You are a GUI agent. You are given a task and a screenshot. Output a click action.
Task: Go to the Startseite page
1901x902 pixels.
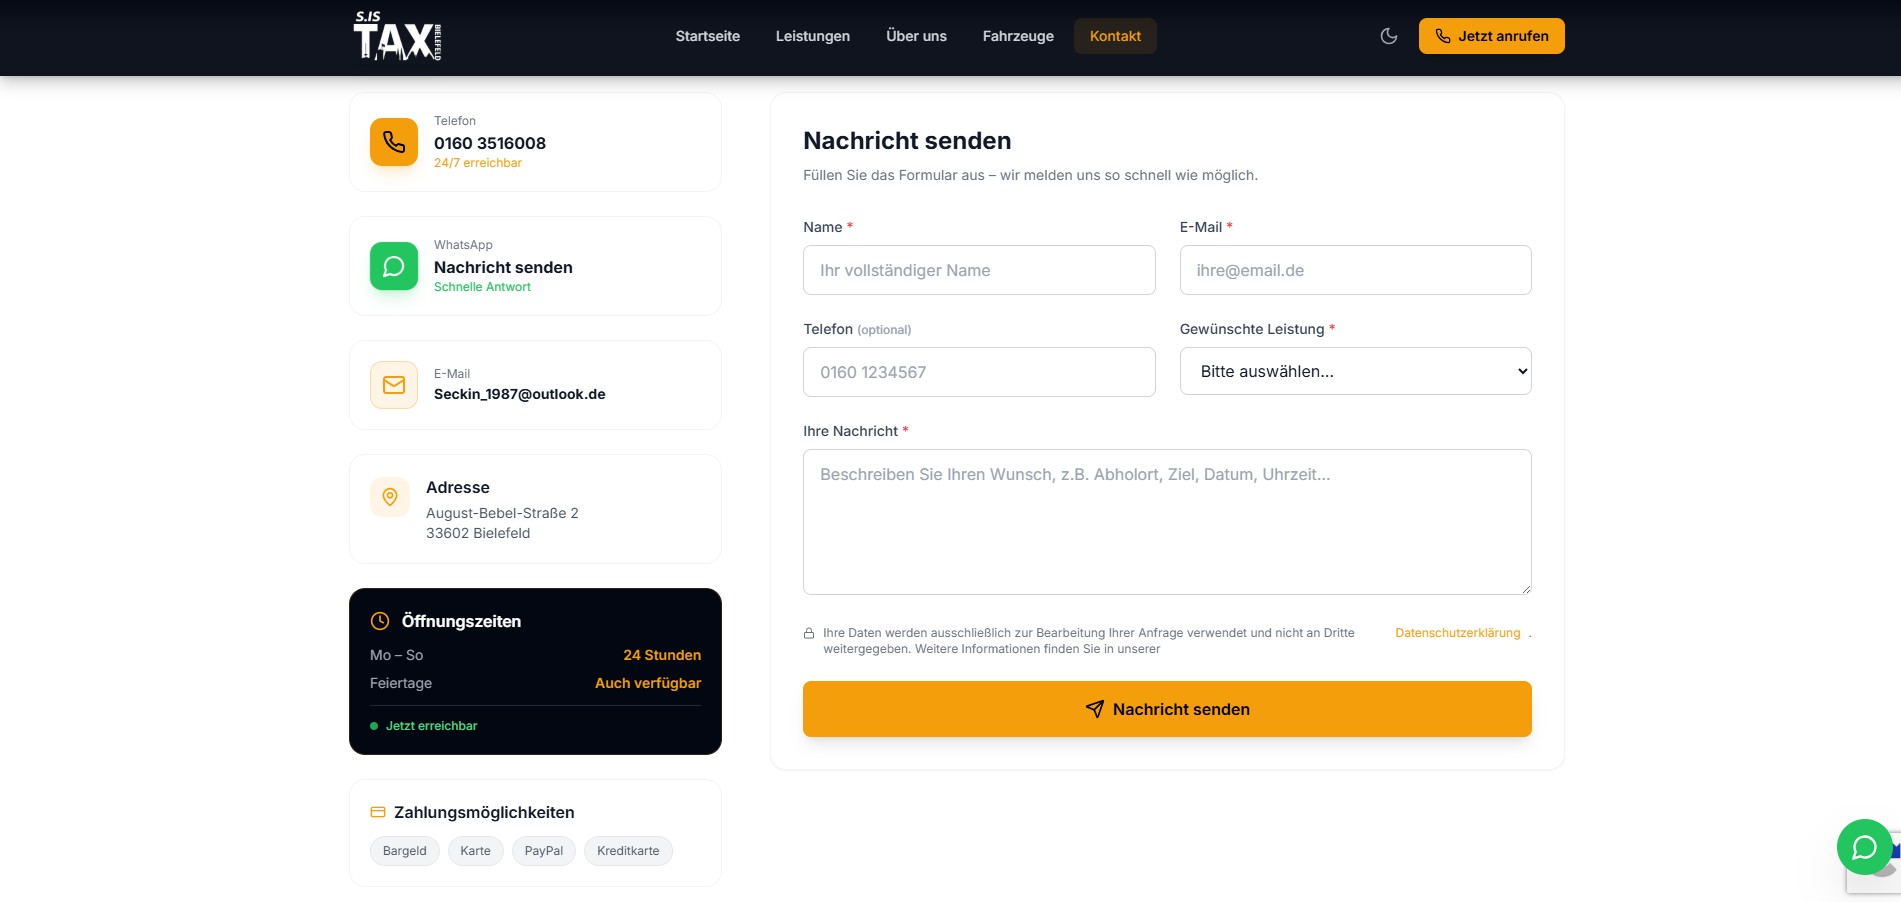pos(707,36)
